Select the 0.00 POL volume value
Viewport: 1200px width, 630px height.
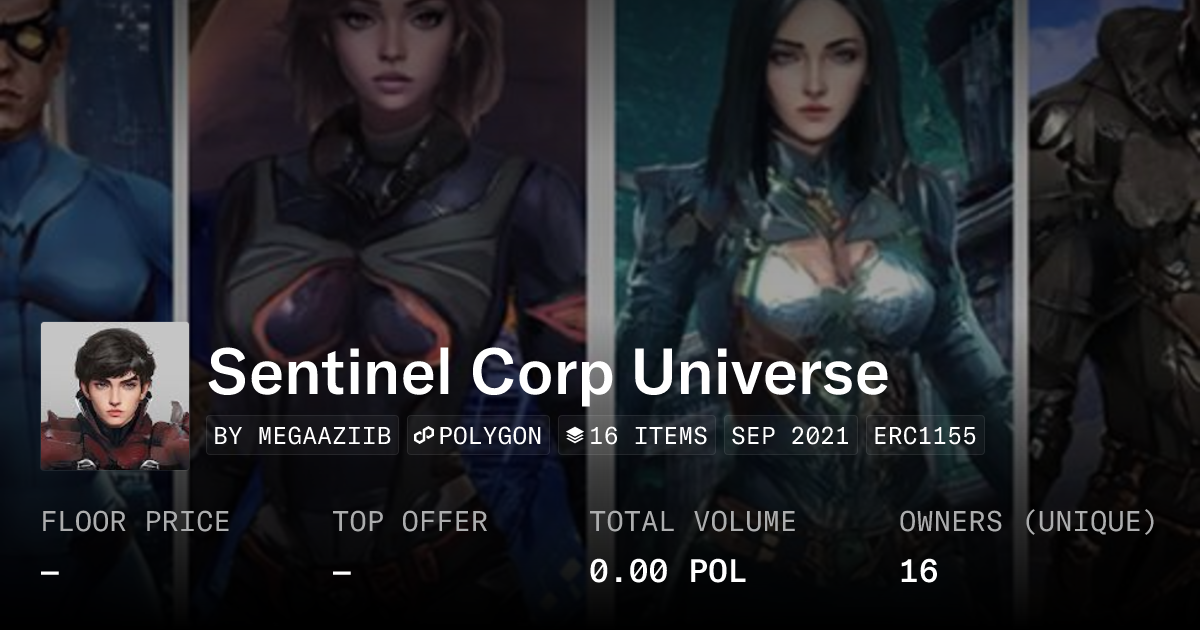click(x=668, y=572)
